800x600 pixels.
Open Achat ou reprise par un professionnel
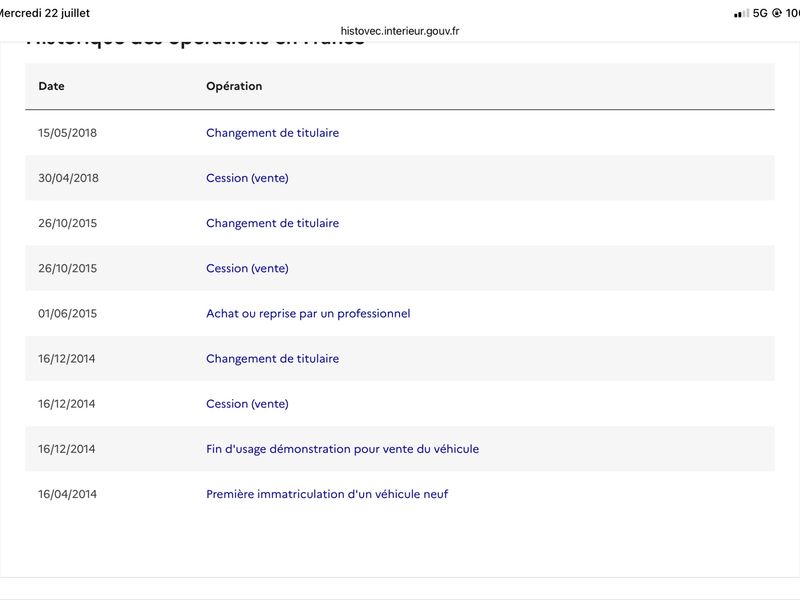click(308, 313)
